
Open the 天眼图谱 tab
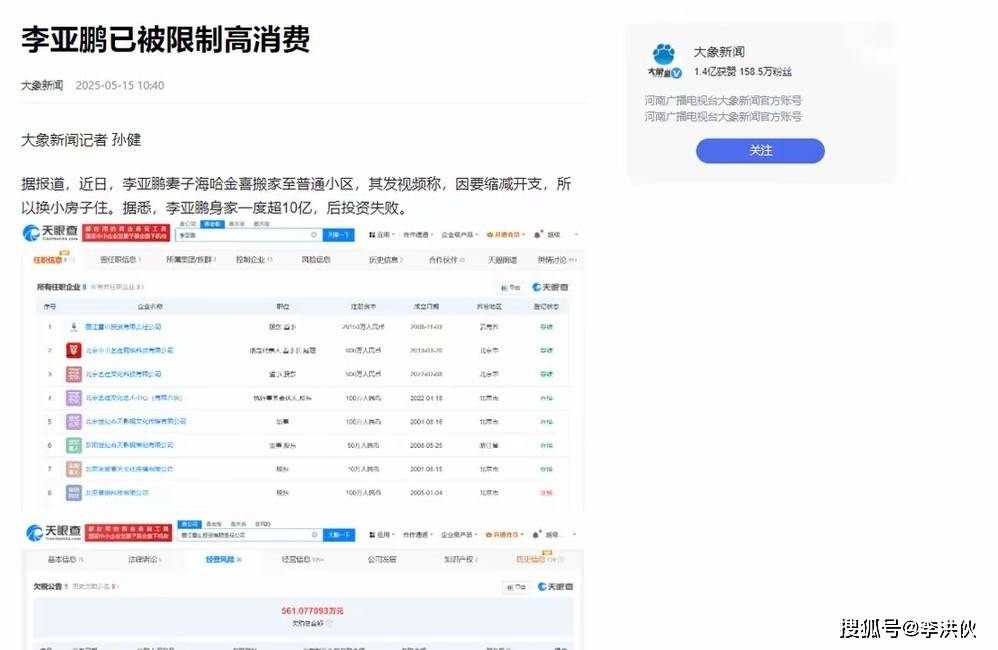(502, 260)
